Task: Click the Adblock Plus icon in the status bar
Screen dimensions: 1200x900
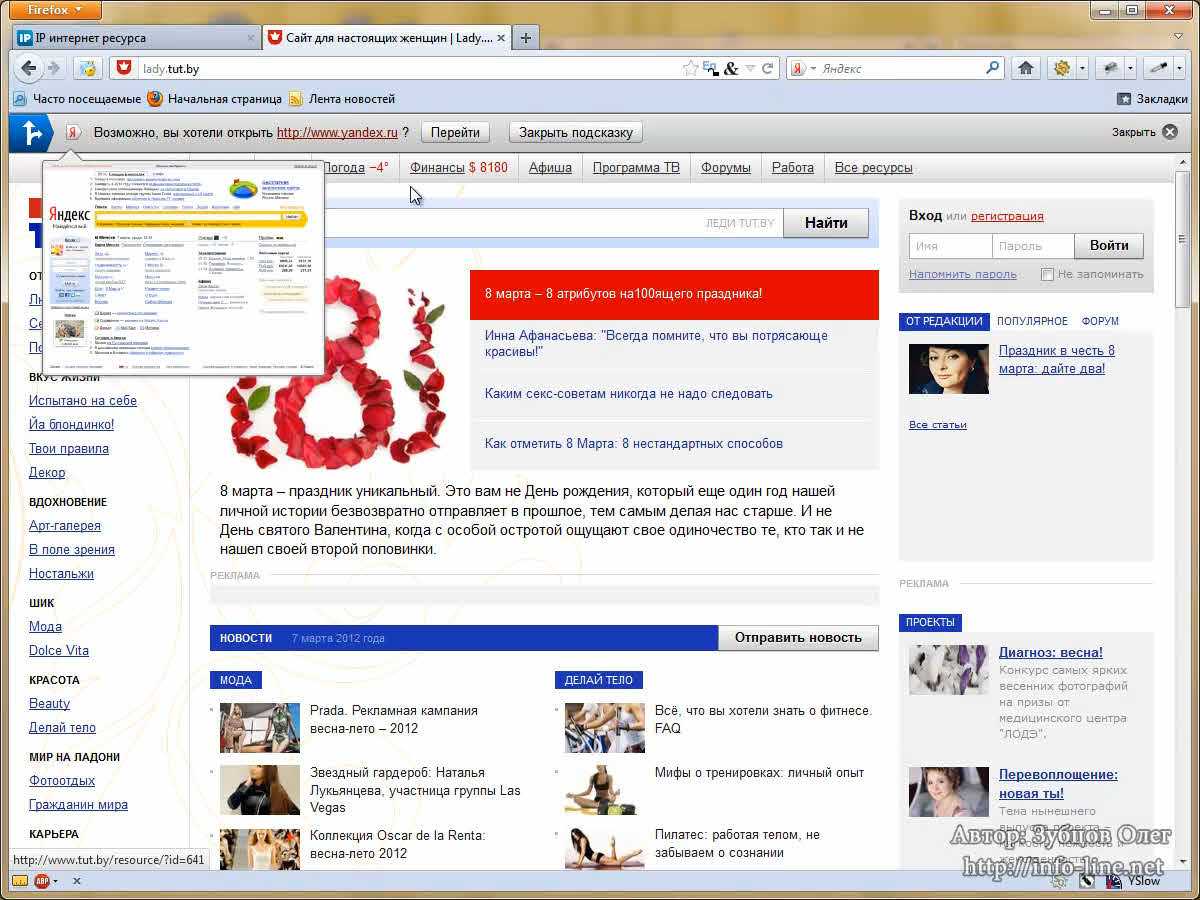Action: click(x=43, y=881)
